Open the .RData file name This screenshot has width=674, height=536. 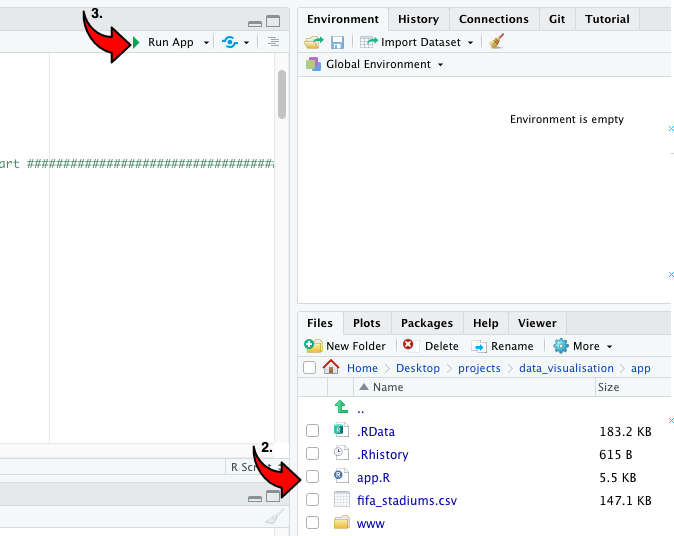pyautogui.click(x=376, y=432)
